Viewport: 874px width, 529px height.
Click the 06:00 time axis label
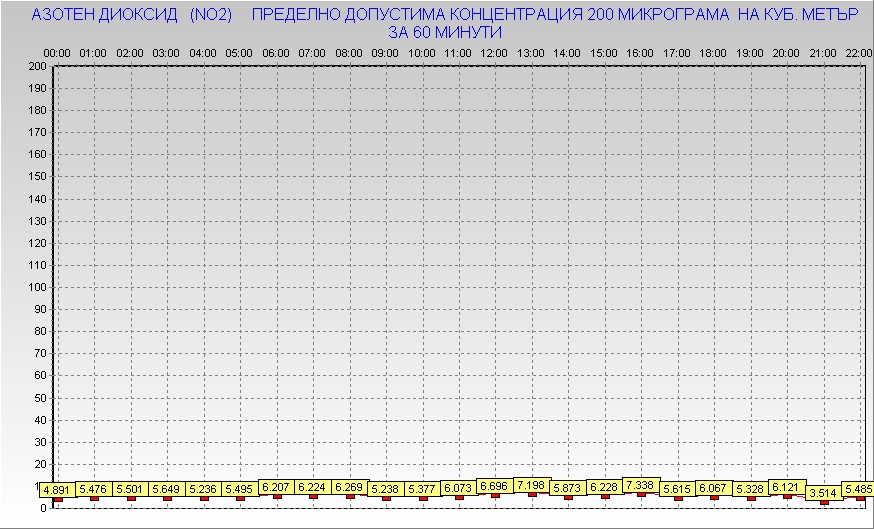pos(276,54)
